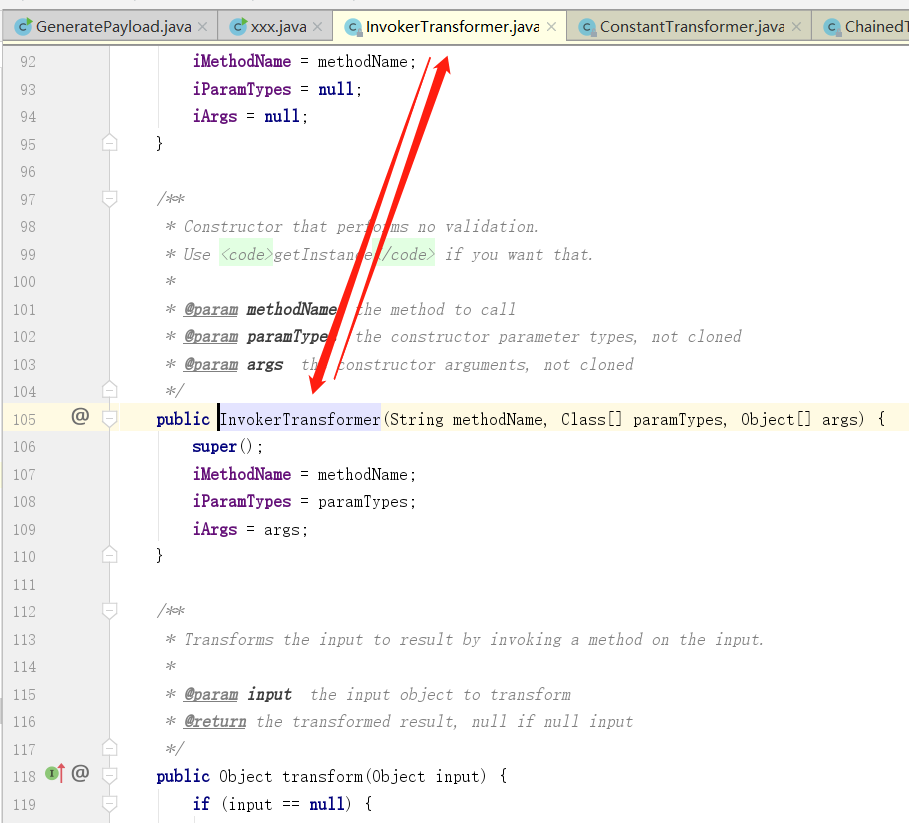The width and height of the screenshot is (909, 823).
Task: Click '@param input' on line 115
Action: click(x=238, y=694)
